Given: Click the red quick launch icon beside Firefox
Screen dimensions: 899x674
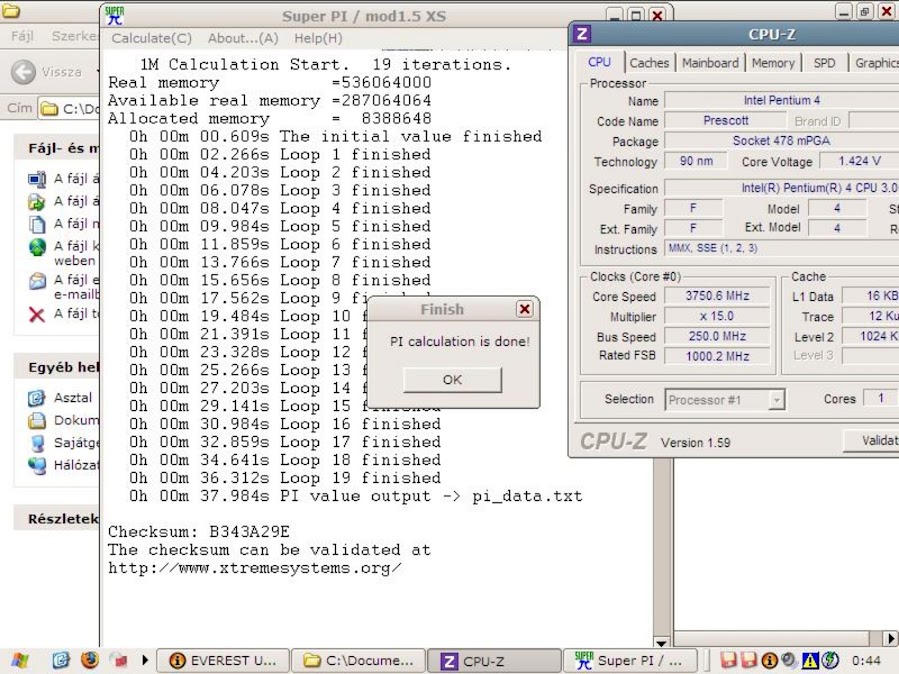Looking at the screenshot, I should click(x=119, y=660).
